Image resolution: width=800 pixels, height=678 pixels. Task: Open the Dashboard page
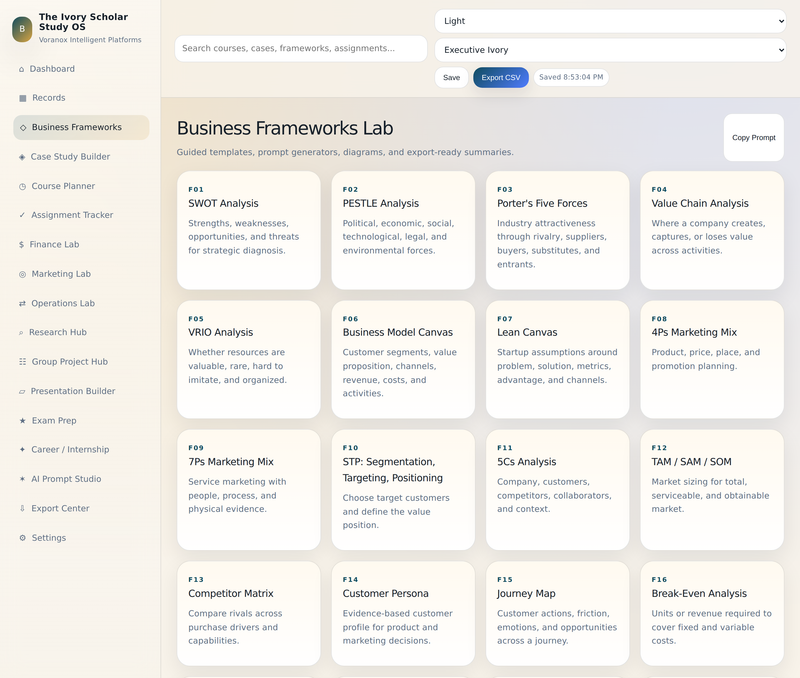point(81,69)
